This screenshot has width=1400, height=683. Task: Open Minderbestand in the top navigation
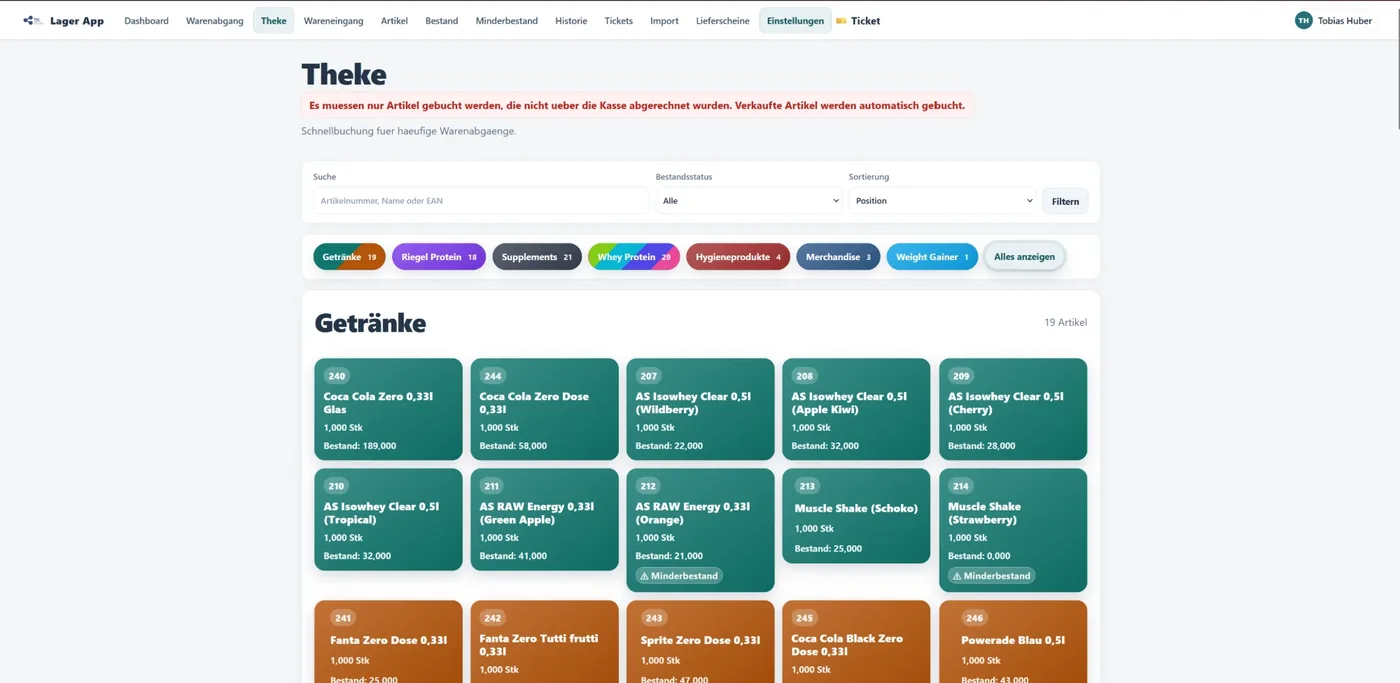click(x=506, y=21)
